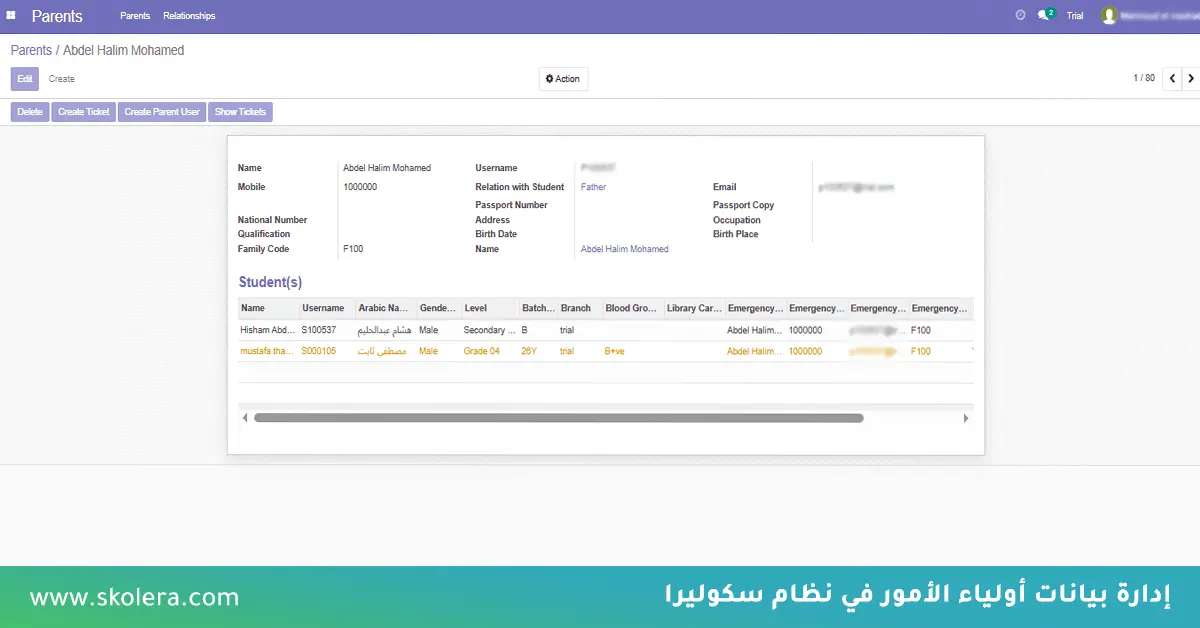This screenshot has width=1200, height=628.
Task: Click the clock activities icon
Action: pyautogui.click(x=1020, y=16)
